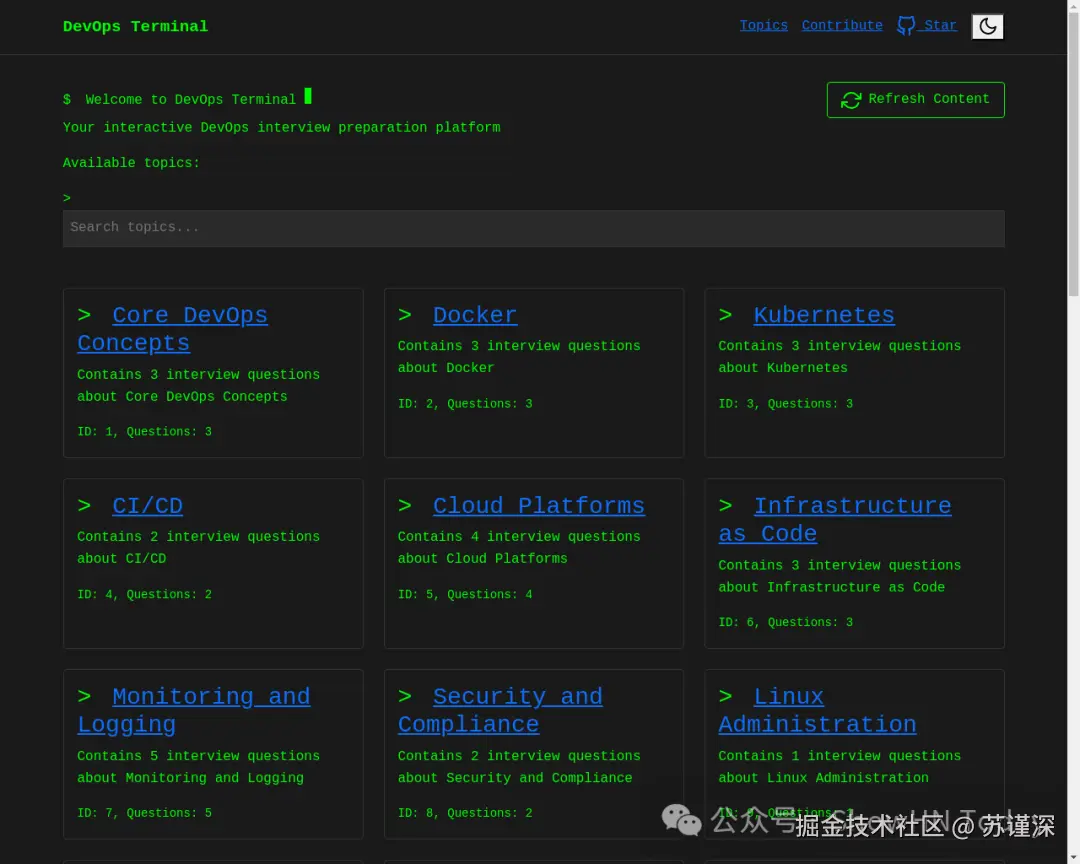Open the Infrastructure as Code topic
The height and width of the screenshot is (864, 1080).
point(835,520)
